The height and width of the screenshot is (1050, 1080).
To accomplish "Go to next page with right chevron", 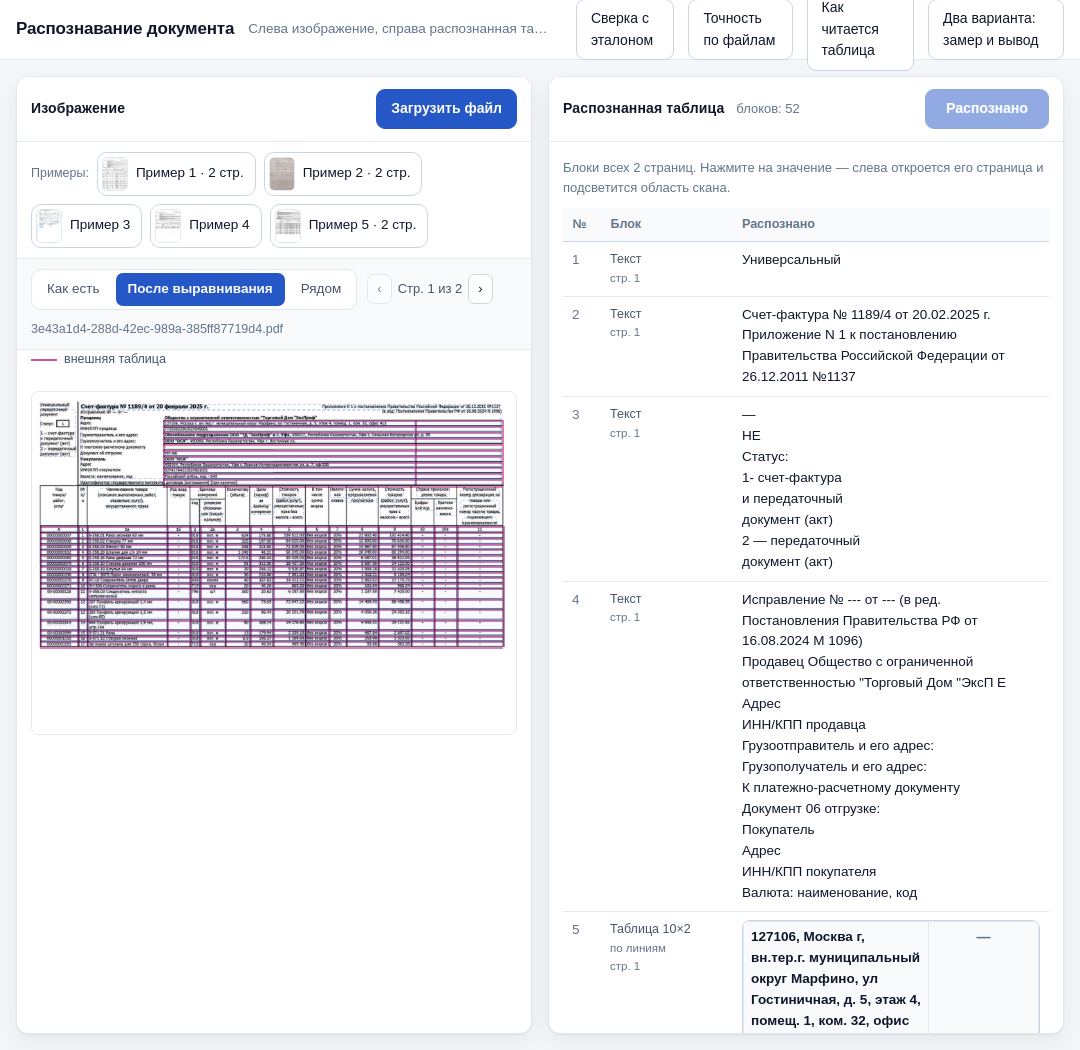I will (480, 289).
